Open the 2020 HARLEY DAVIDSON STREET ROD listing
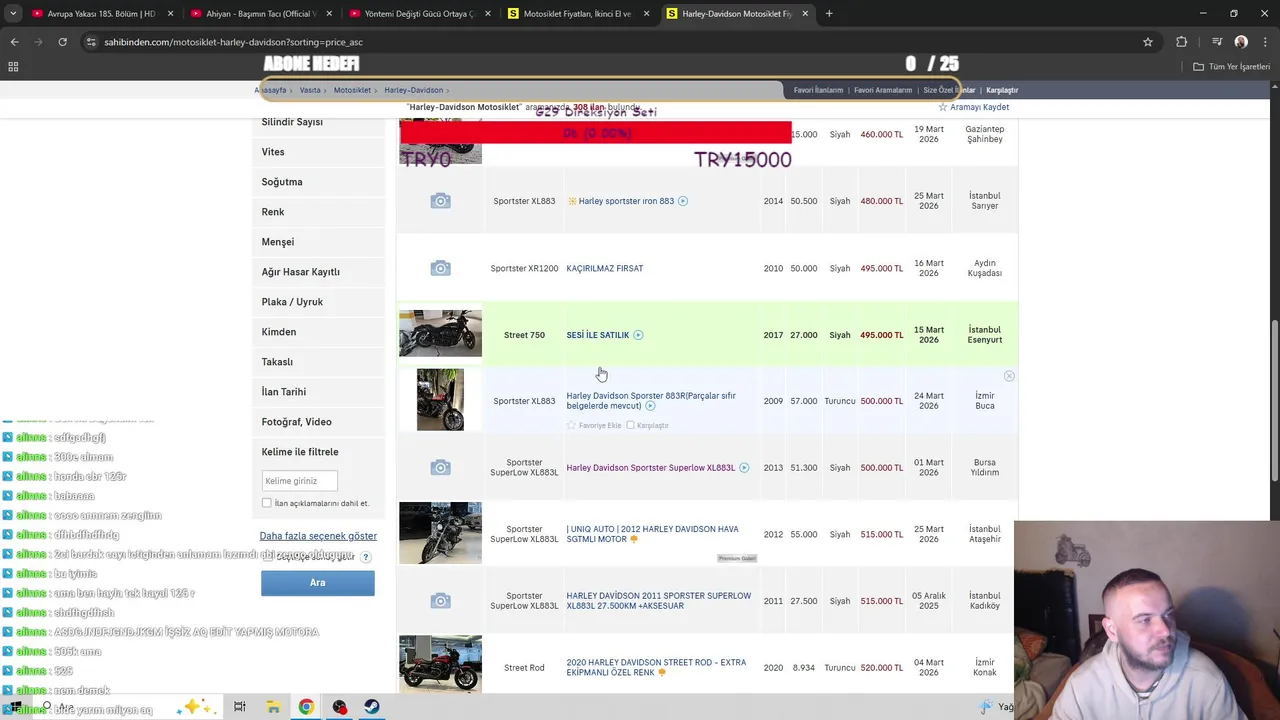Viewport: 1280px width, 720px height. point(656,667)
